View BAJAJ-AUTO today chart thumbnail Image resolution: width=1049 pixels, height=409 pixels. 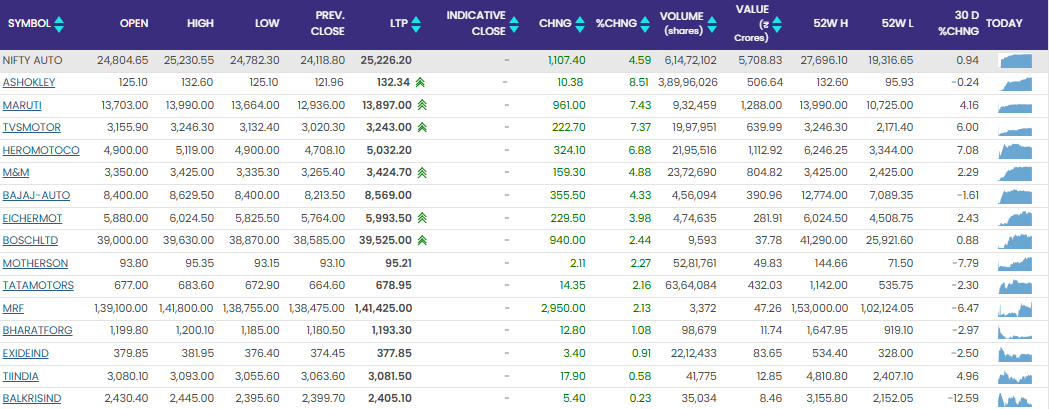(1016, 196)
